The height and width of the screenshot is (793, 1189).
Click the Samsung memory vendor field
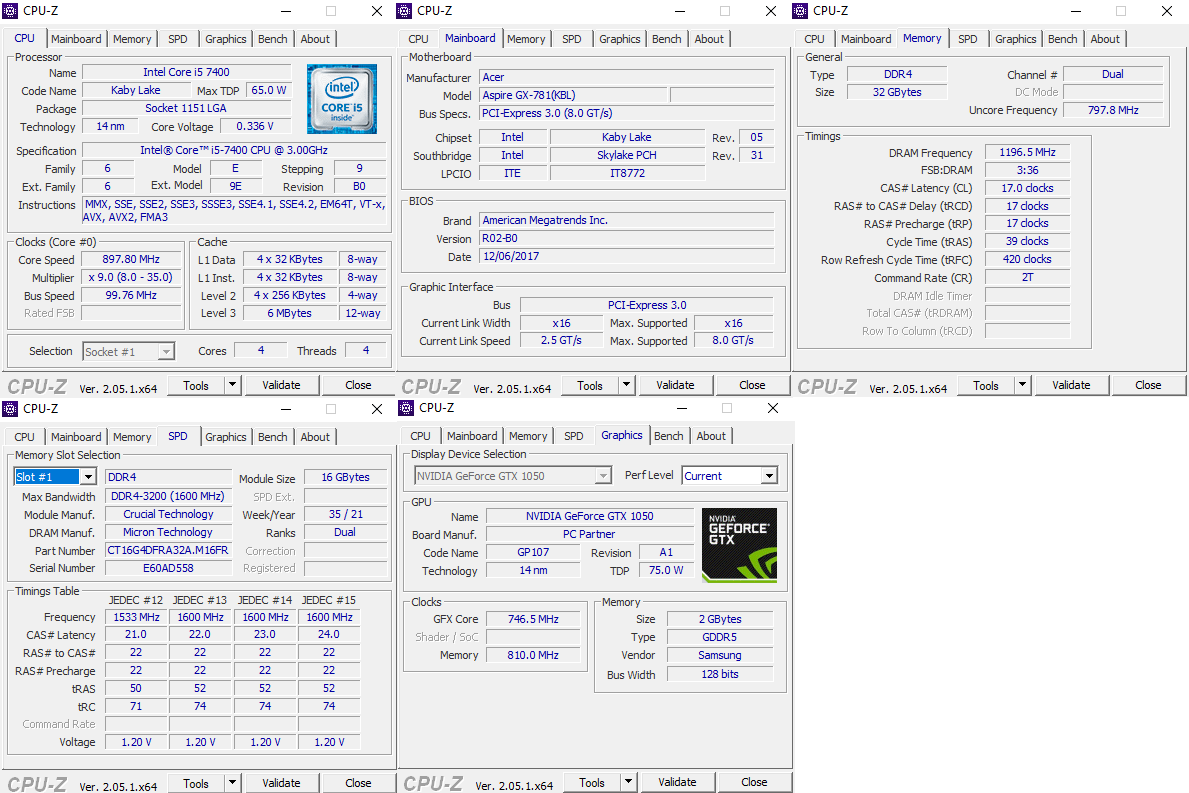coord(720,655)
